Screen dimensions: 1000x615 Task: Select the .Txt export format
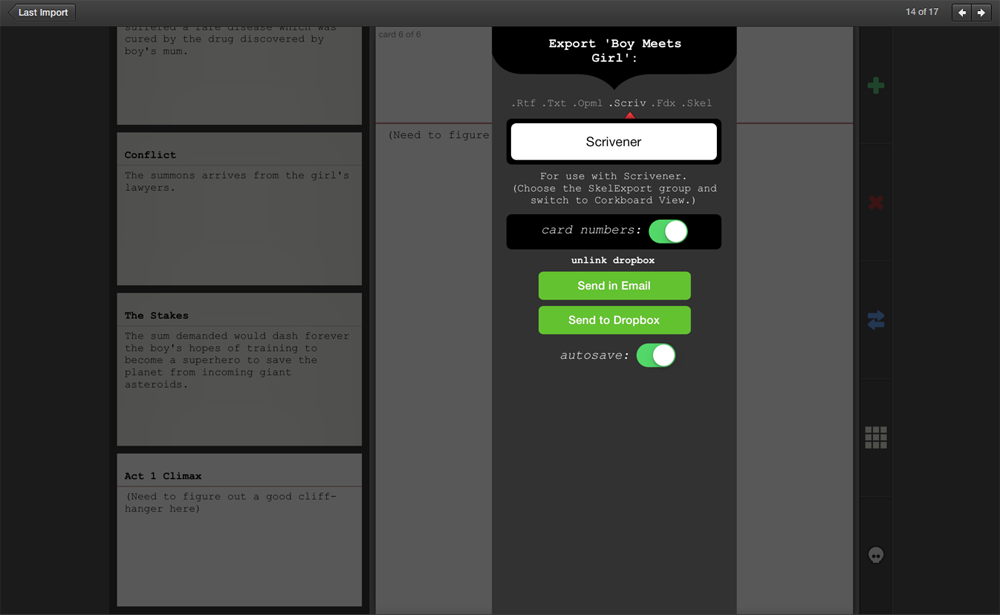554,103
